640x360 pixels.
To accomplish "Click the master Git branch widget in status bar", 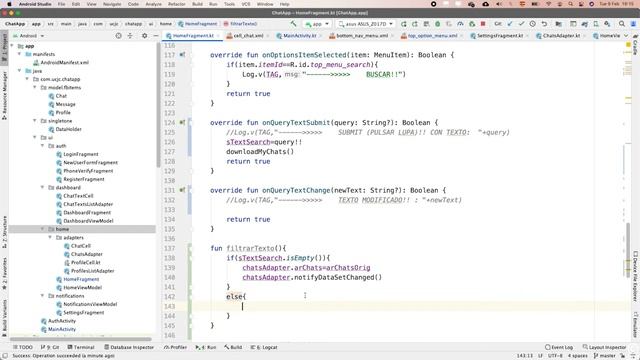I will [x=604, y=356].
